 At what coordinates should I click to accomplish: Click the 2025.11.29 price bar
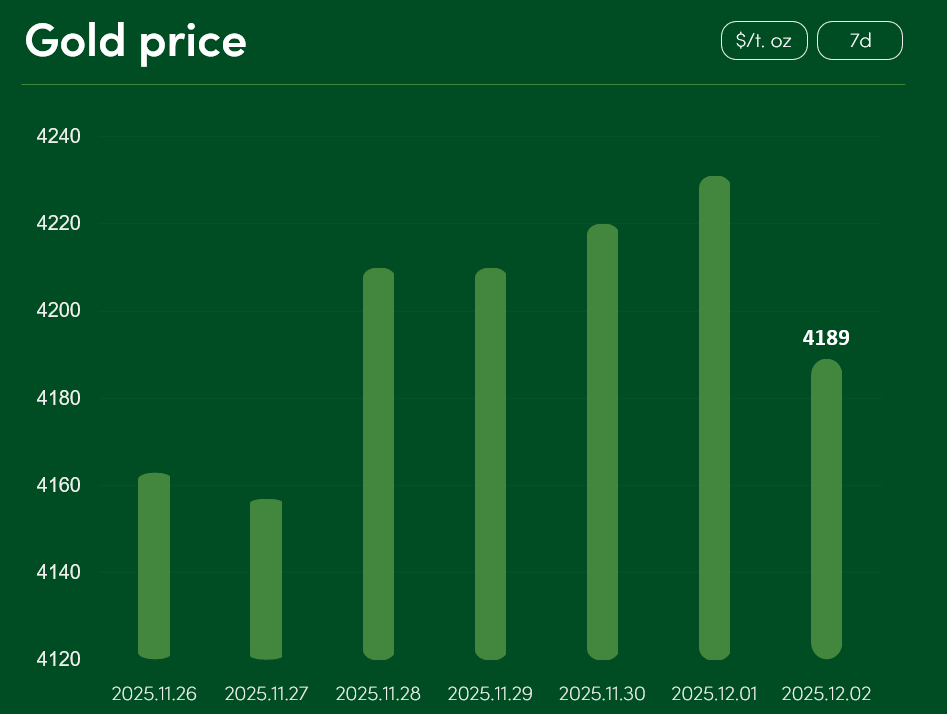[x=490, y=464]
